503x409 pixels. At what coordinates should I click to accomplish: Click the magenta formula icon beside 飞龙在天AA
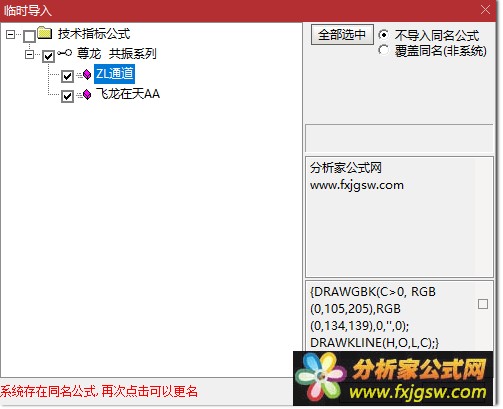(87, 95)
